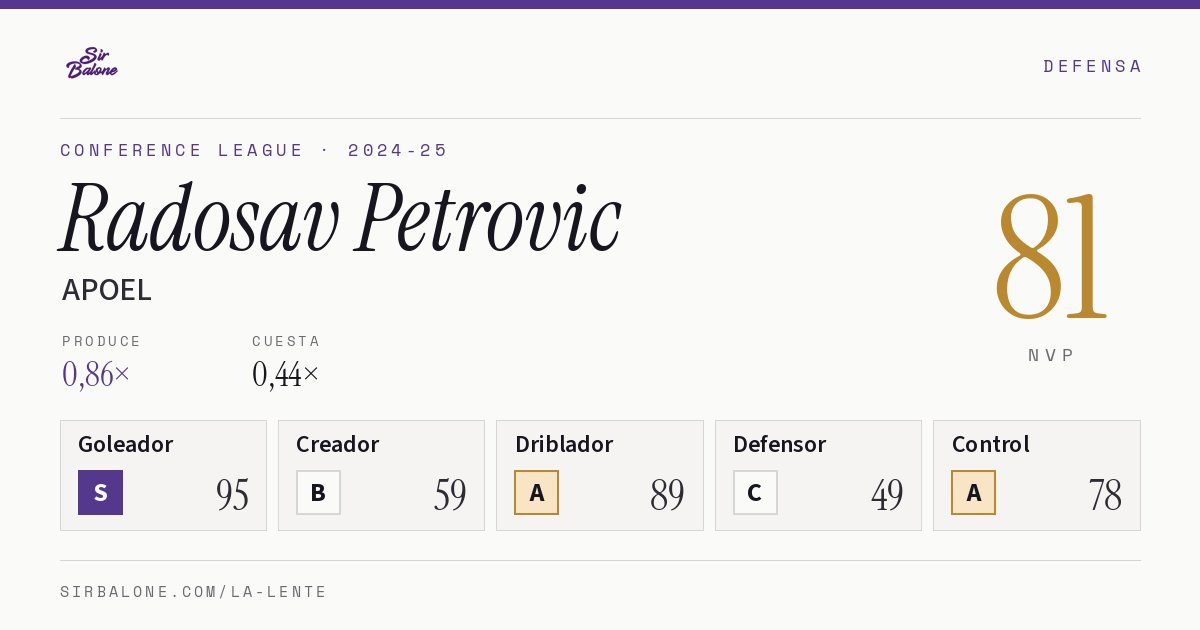Select the A grade badge under Control
The image size is (1200, 630).
coord(973,492)
